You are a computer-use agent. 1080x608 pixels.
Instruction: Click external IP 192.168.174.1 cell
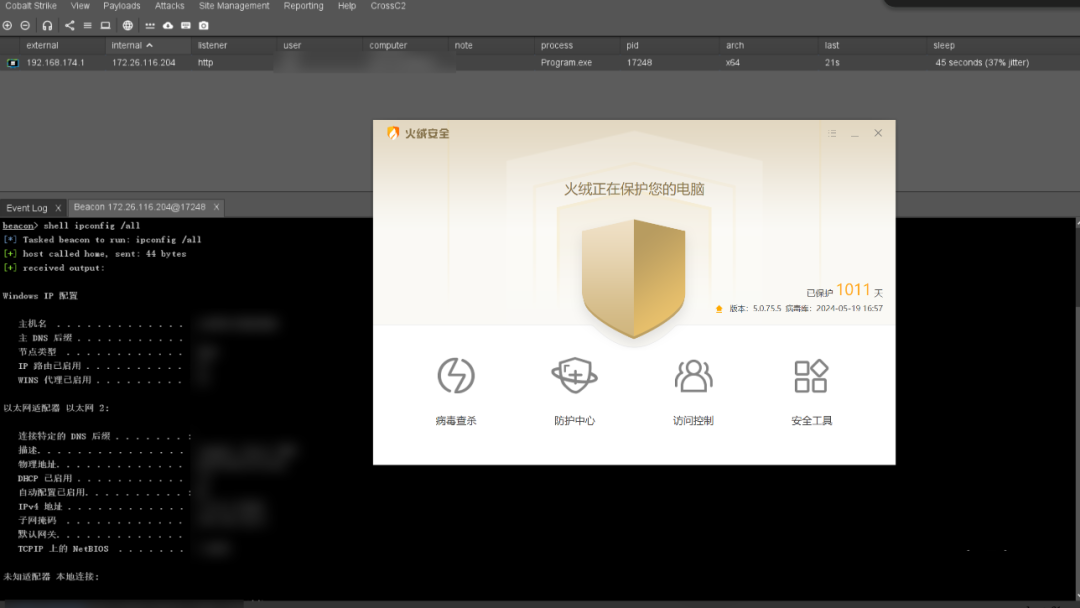(x=55, y=63)
